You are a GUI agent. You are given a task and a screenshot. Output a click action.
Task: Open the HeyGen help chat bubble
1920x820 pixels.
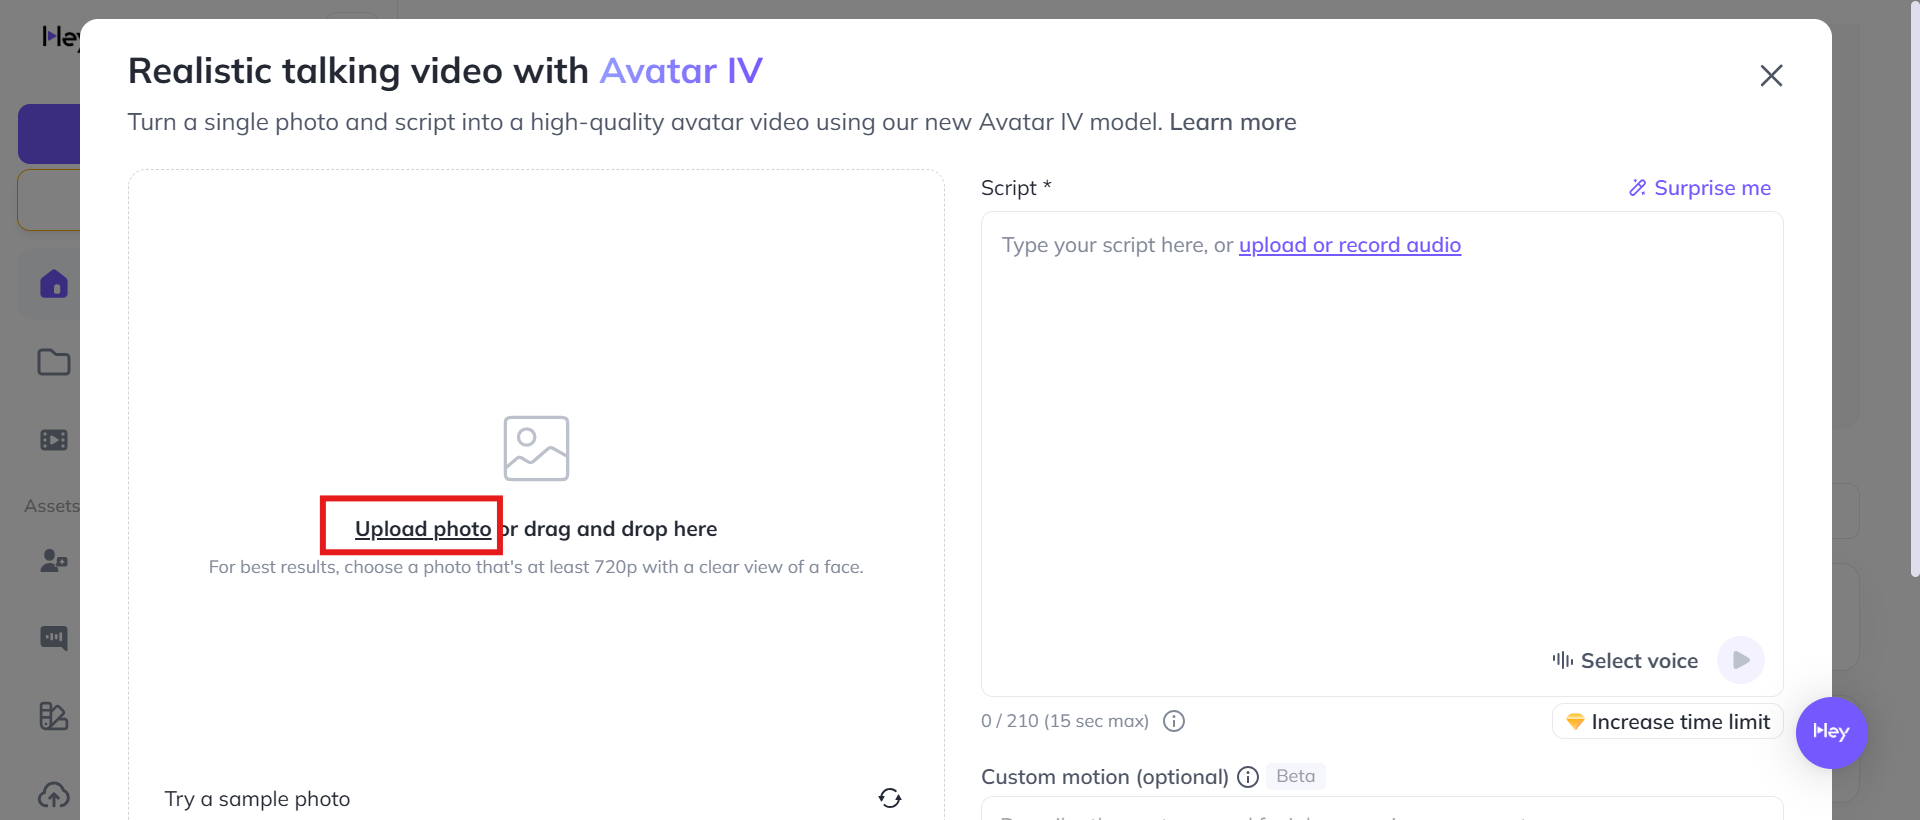click(1831, 732)
